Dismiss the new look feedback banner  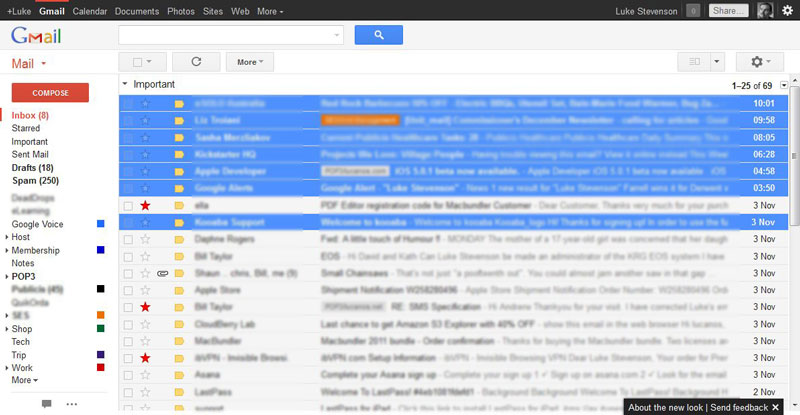coord(776,407)
